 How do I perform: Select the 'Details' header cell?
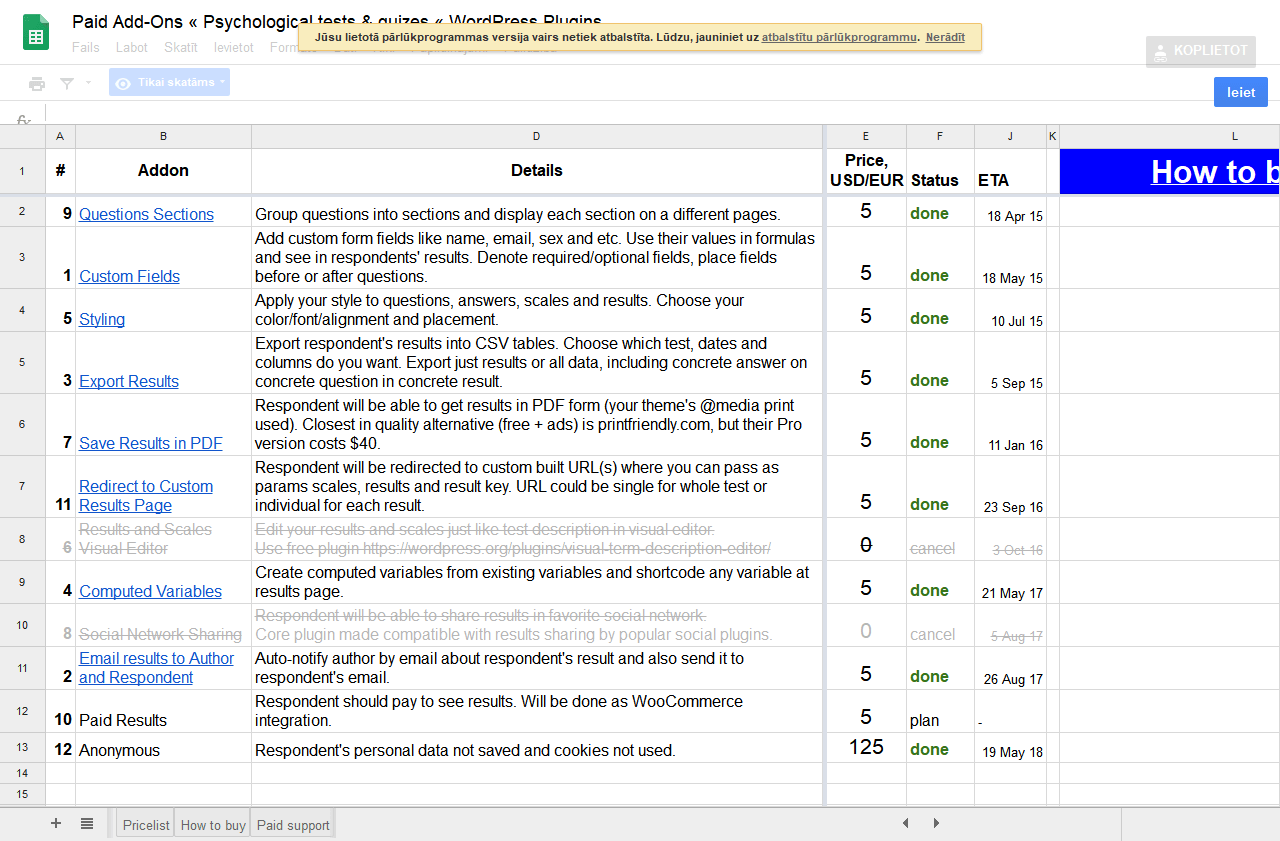point(537,171)
